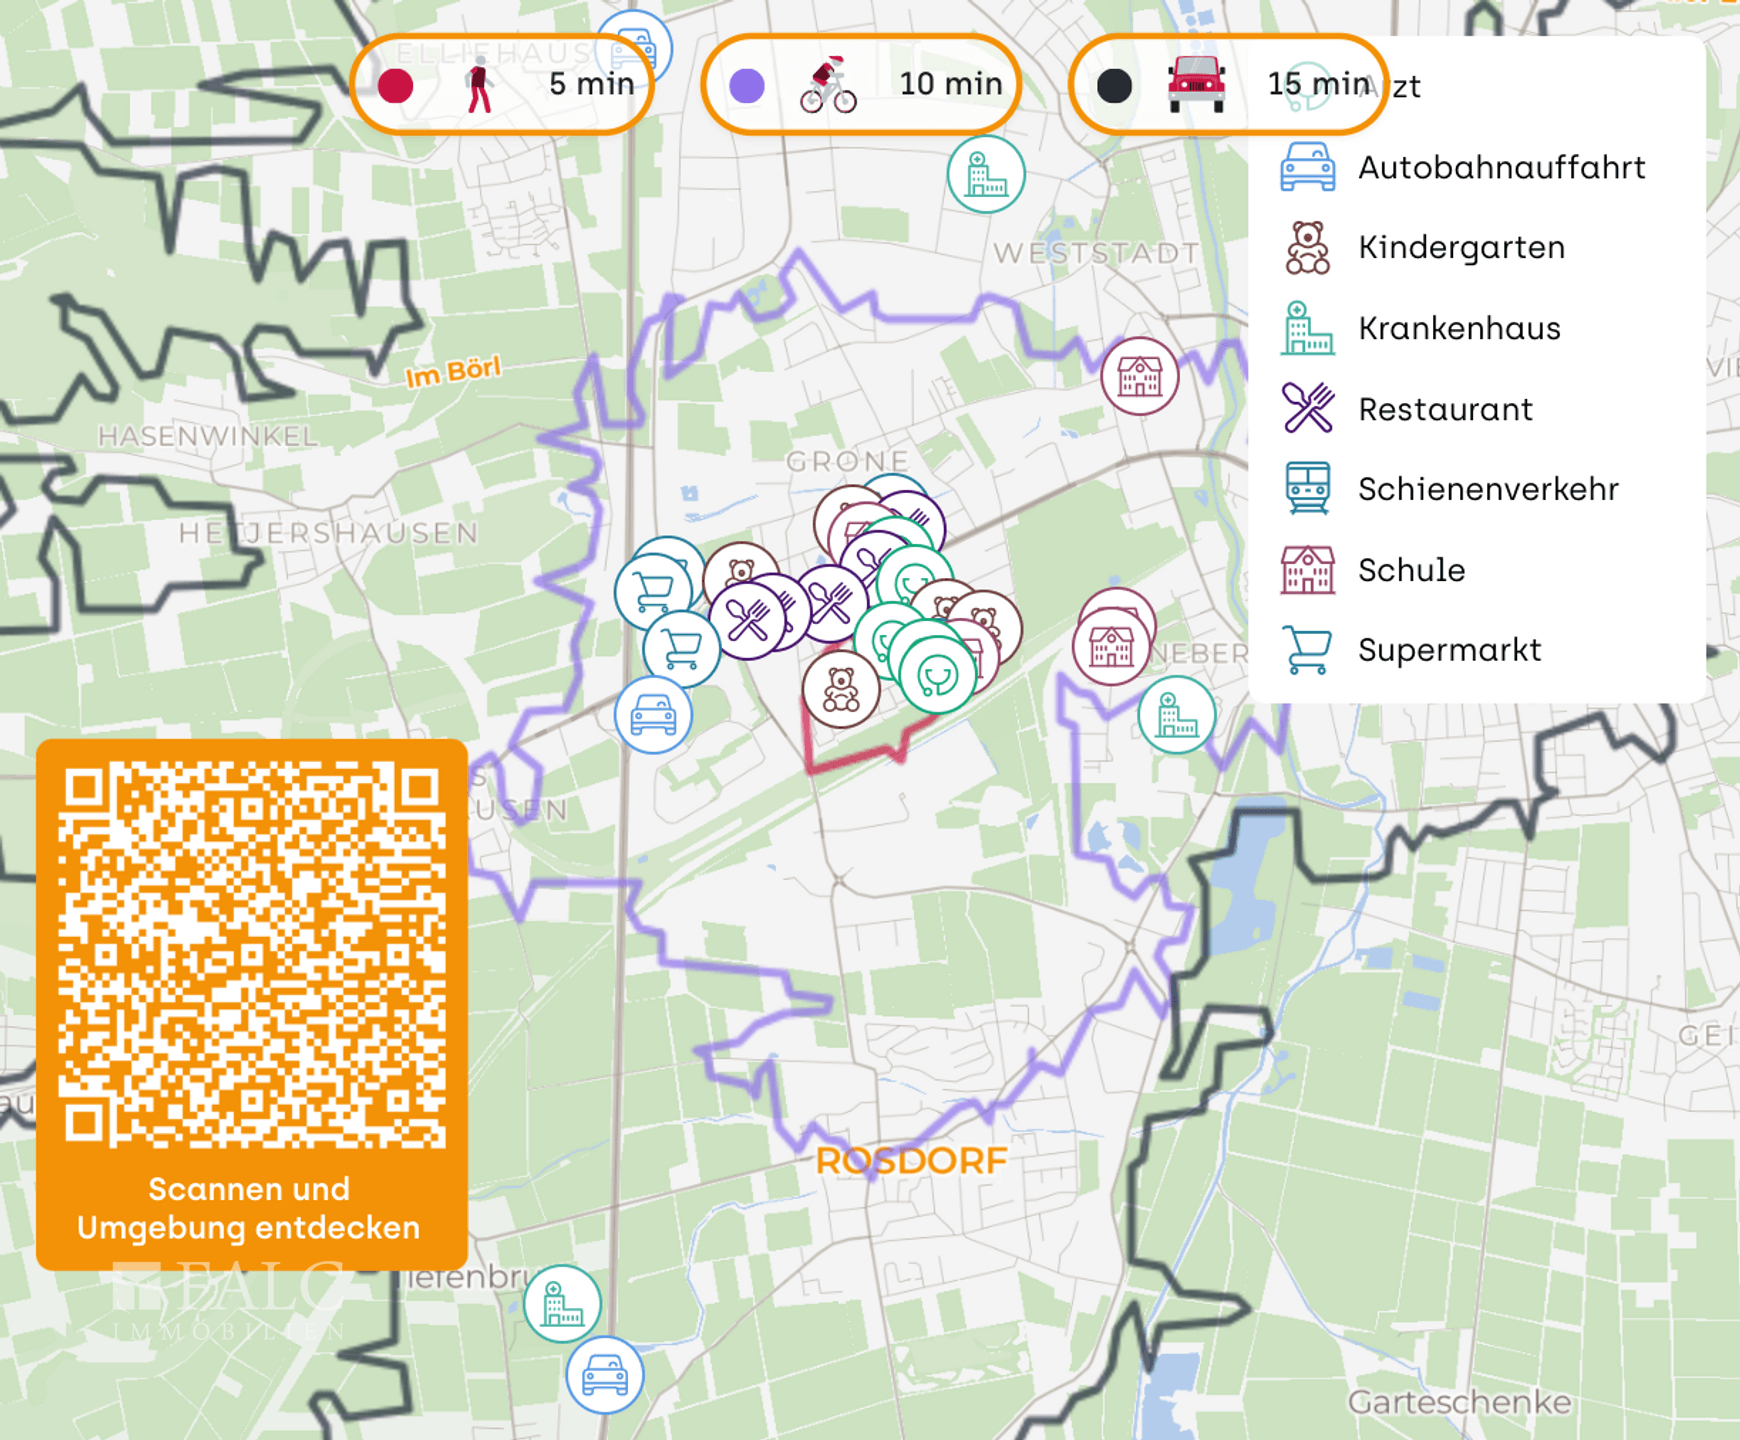Click the red dot in walking pill

pyautogui.click(x=395, y=86)
